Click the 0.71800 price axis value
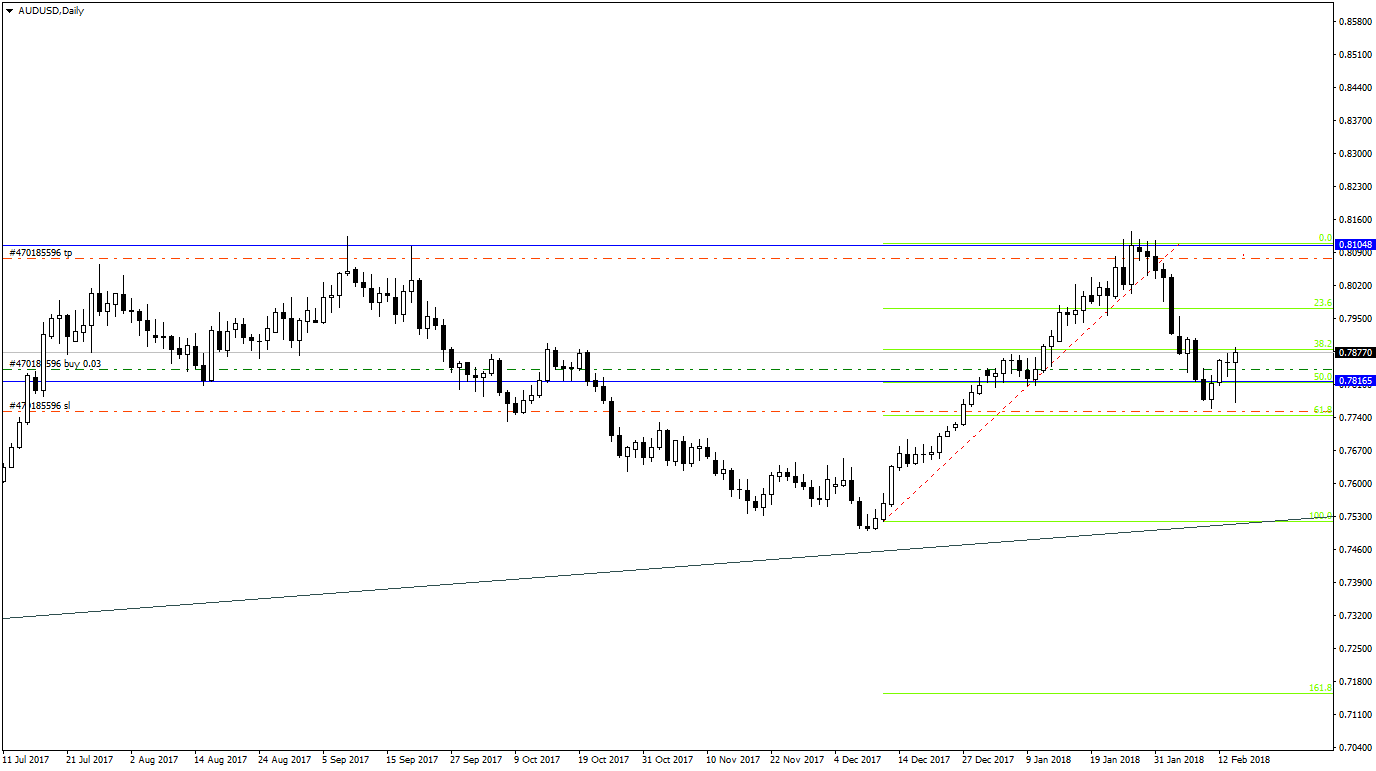Screen dimensions: 1376x771 click(x=1354, y=681)
